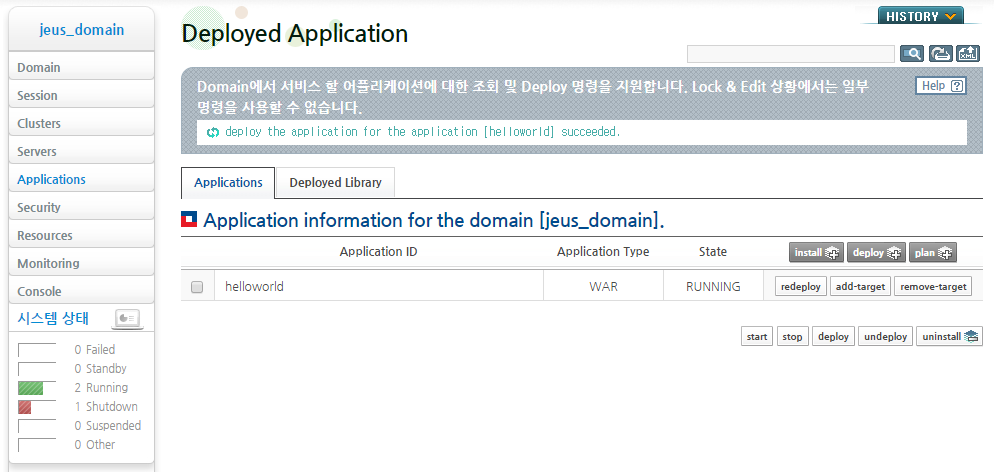The height and width of the screenshot is (472, 994).
Task: Click the Application Type column header
Action: (x=603, y=252)
